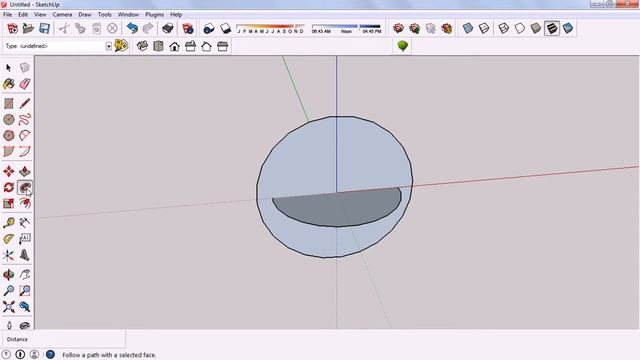The height and width of the screenshot is (360, 640).
Task: Select the Push/Pull tool
Action: point(24,171)
